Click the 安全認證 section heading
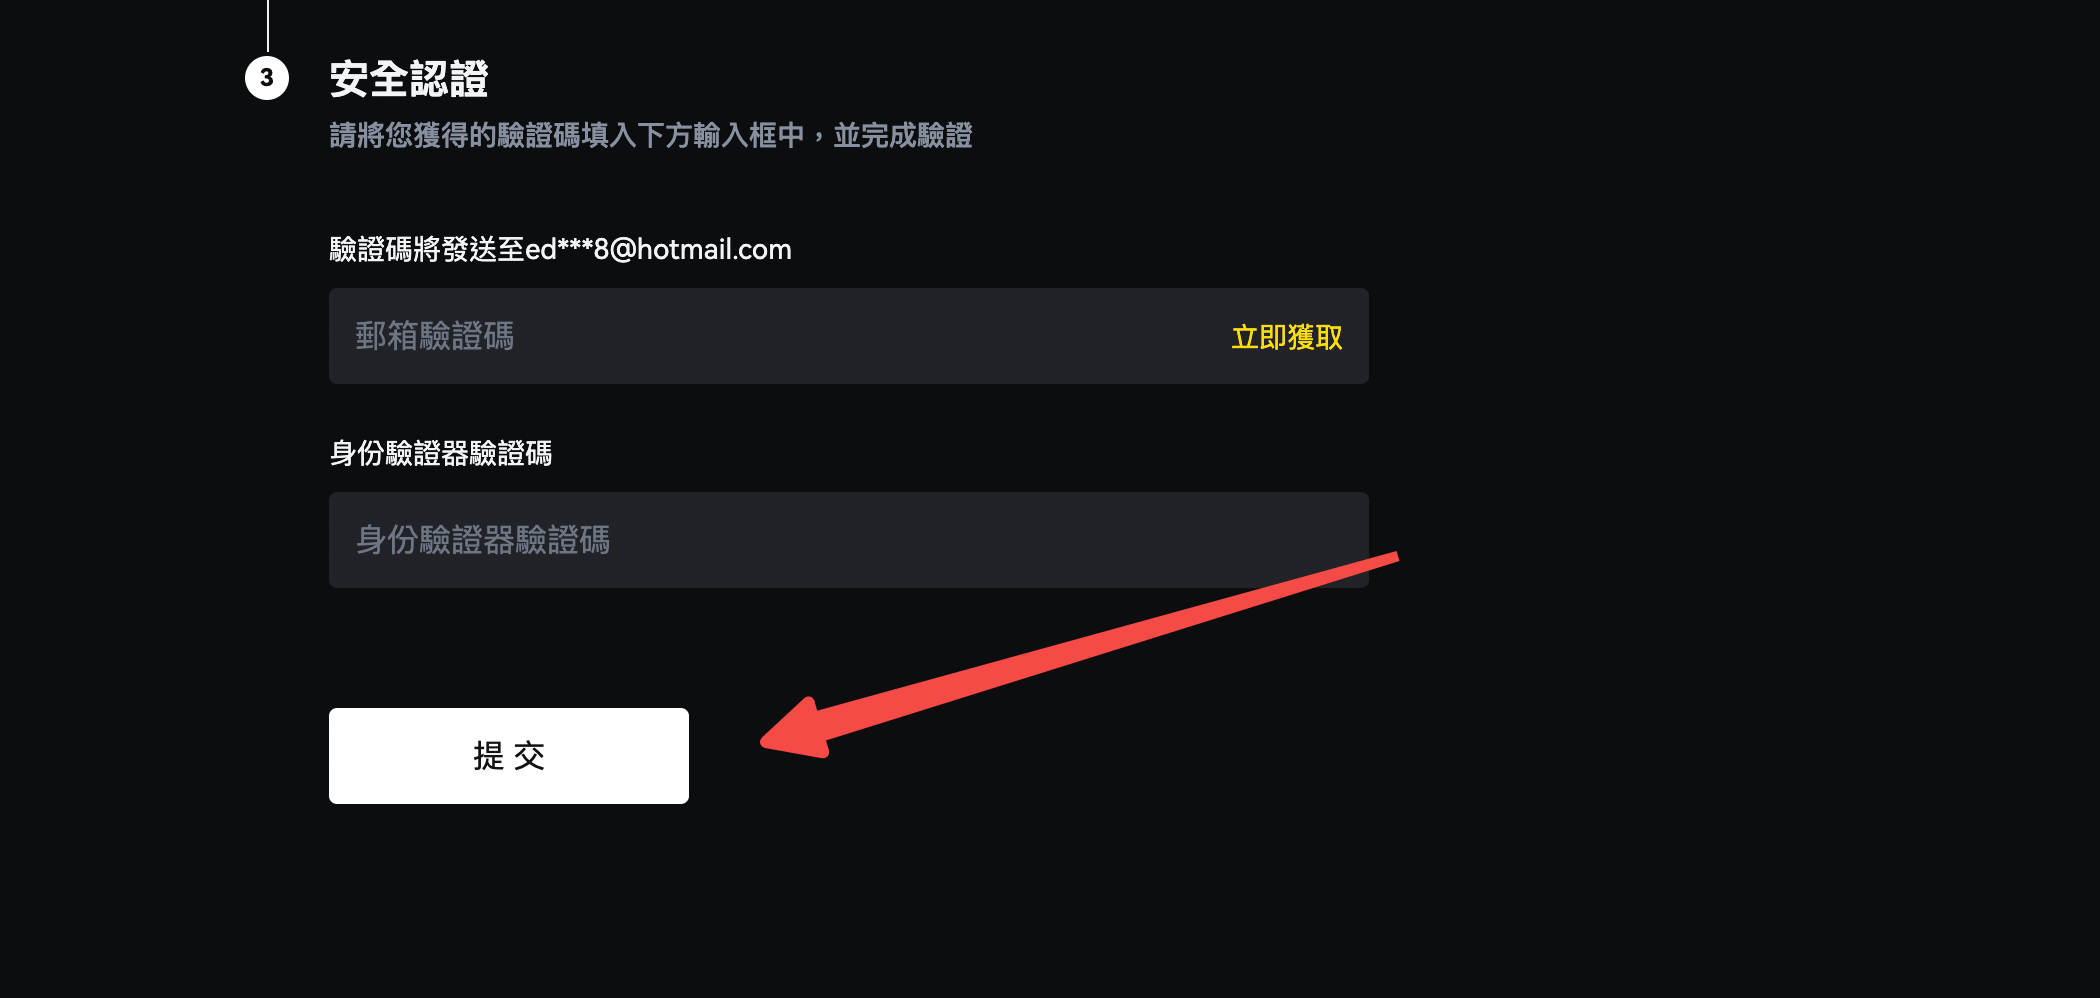The width and height of the screenshot is (2100, 998). (409, 79)
